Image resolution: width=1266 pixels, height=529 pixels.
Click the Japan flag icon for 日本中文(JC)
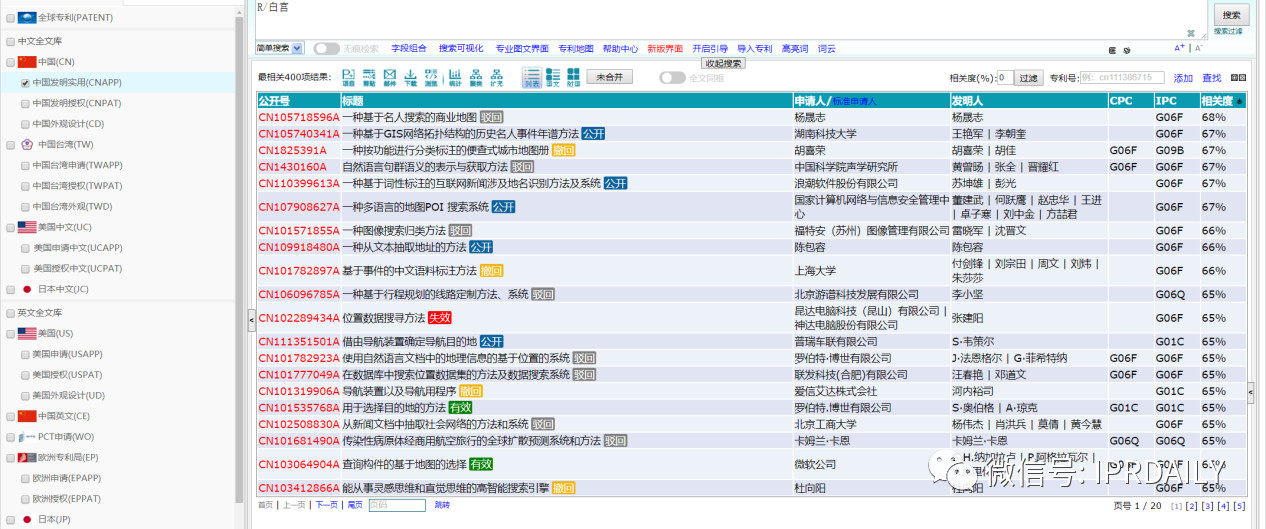click(x=27, y=289)
